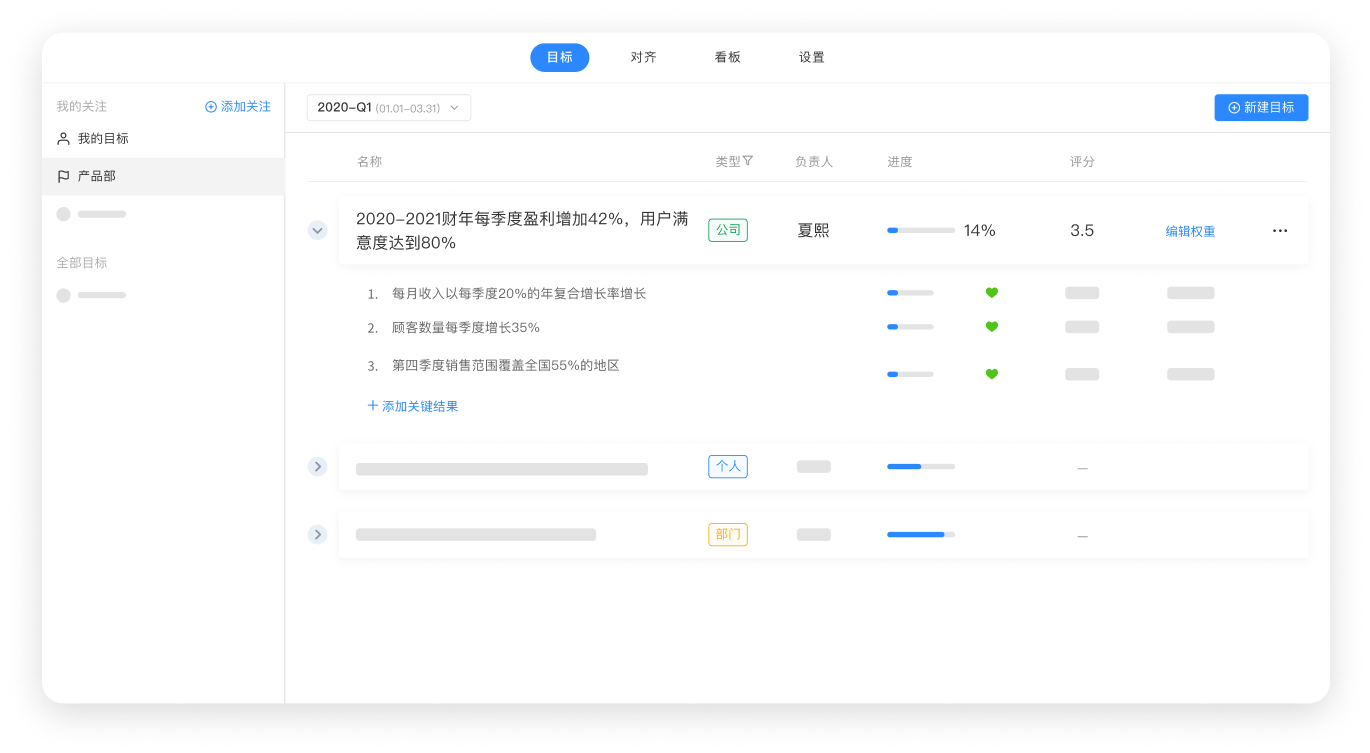
Task: Click the green heart beside 顾客数量每季度增长35%
Action: coord(991,326)
